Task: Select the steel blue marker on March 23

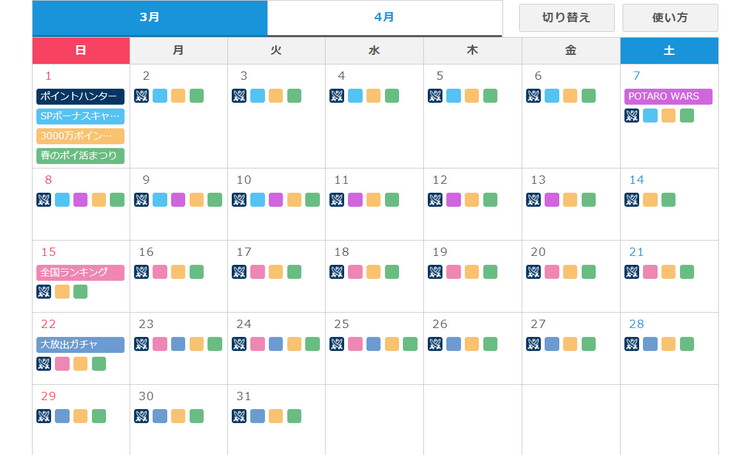Action: (178, 344)
